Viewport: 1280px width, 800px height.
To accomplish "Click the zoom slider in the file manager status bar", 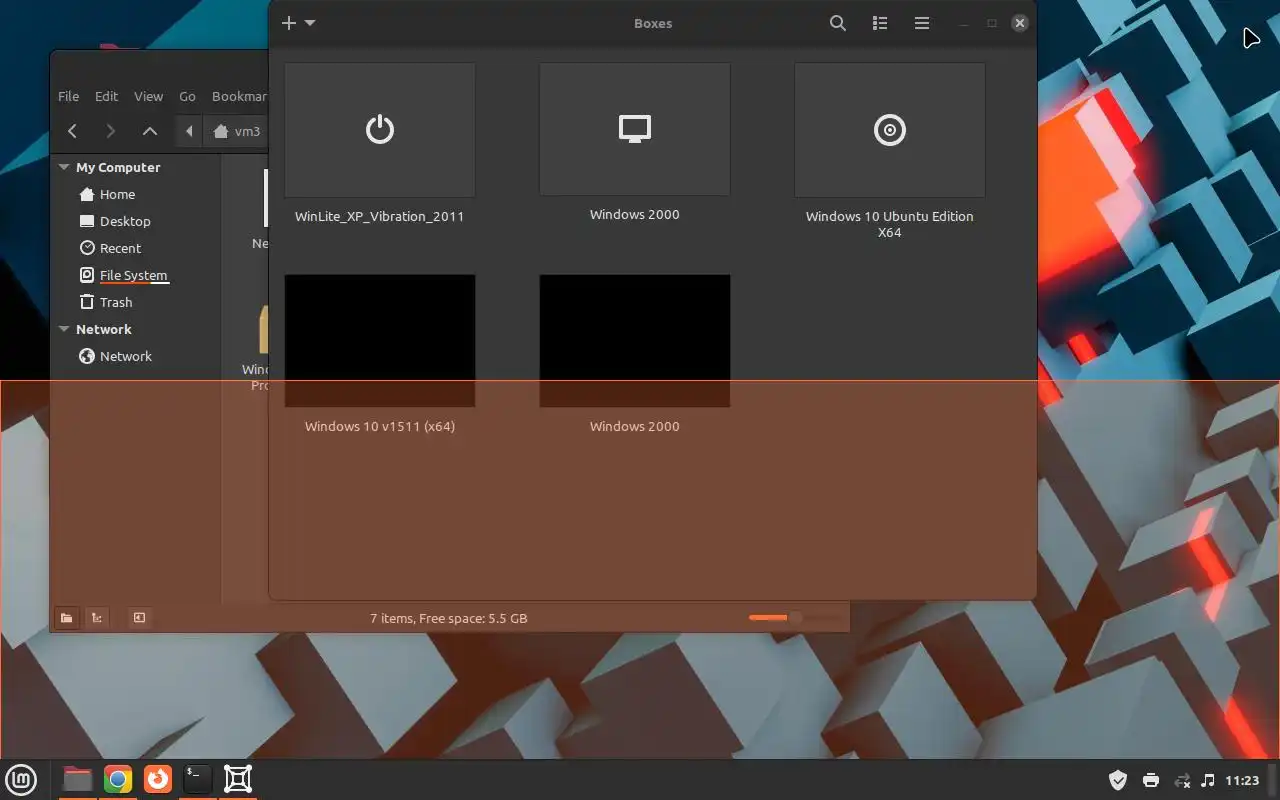I will (x=794, y=618).
